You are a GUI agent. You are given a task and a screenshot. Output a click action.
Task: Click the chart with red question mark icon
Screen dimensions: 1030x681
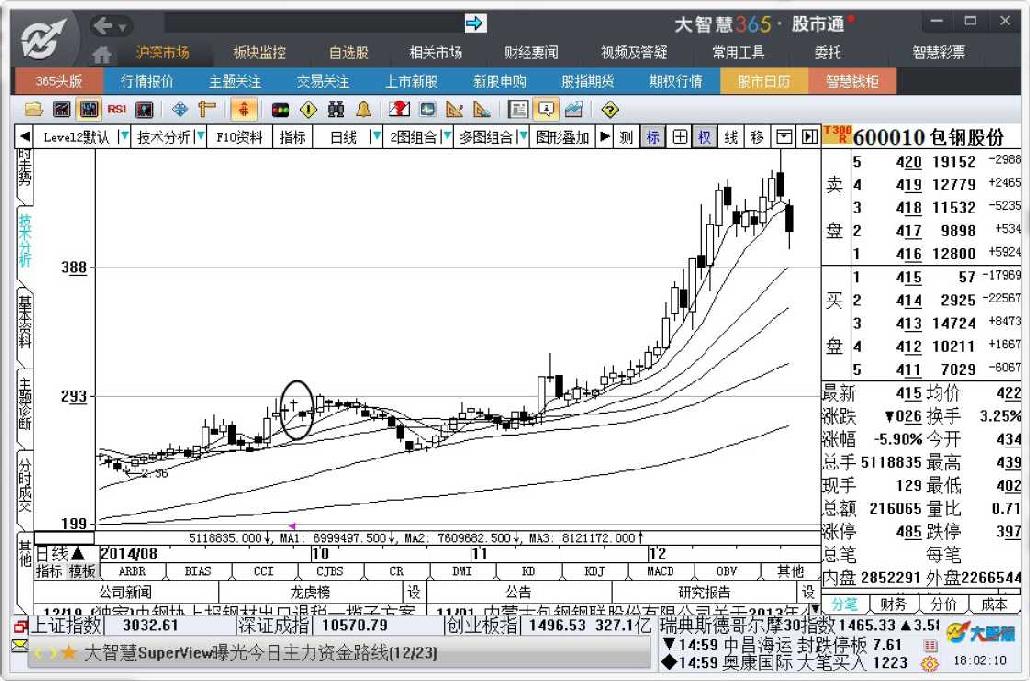(399, 109)
